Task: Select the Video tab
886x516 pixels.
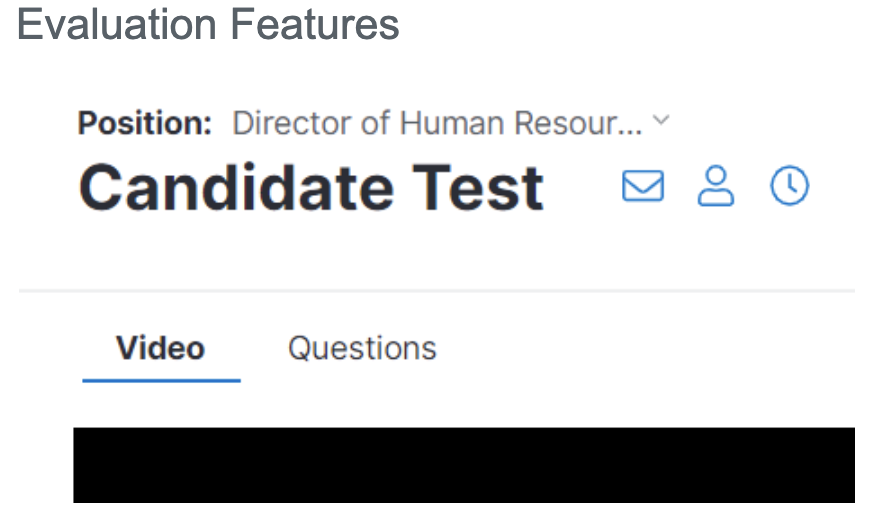Action: [x=160, y=348]
